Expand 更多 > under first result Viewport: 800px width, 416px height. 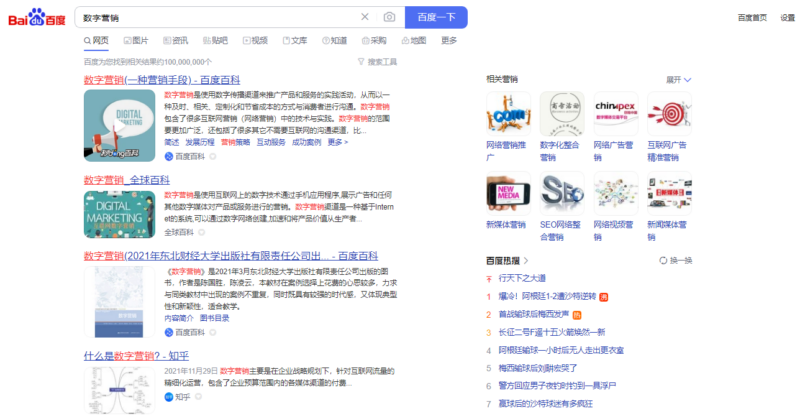(338, 142)
